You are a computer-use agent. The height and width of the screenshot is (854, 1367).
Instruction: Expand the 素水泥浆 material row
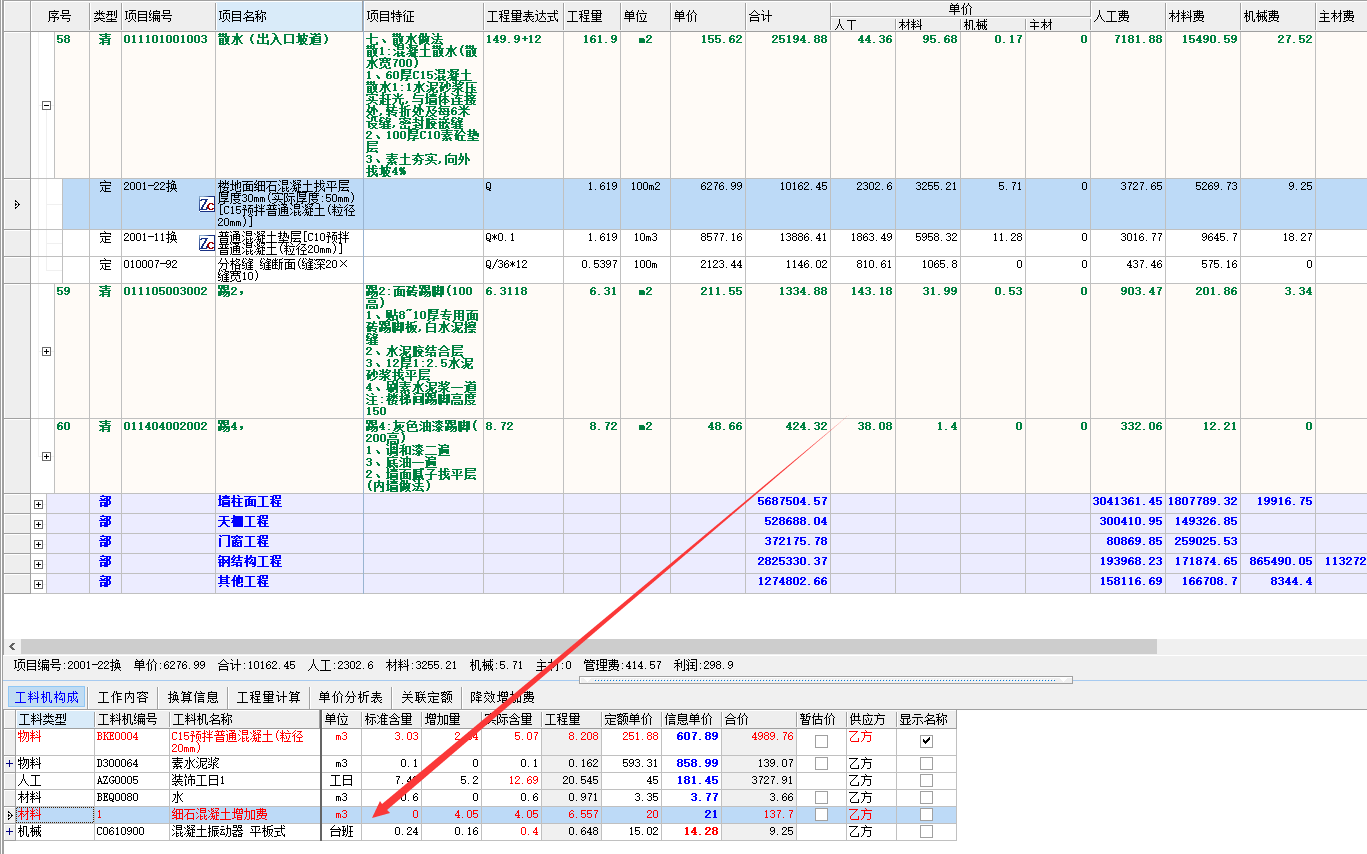10,763
